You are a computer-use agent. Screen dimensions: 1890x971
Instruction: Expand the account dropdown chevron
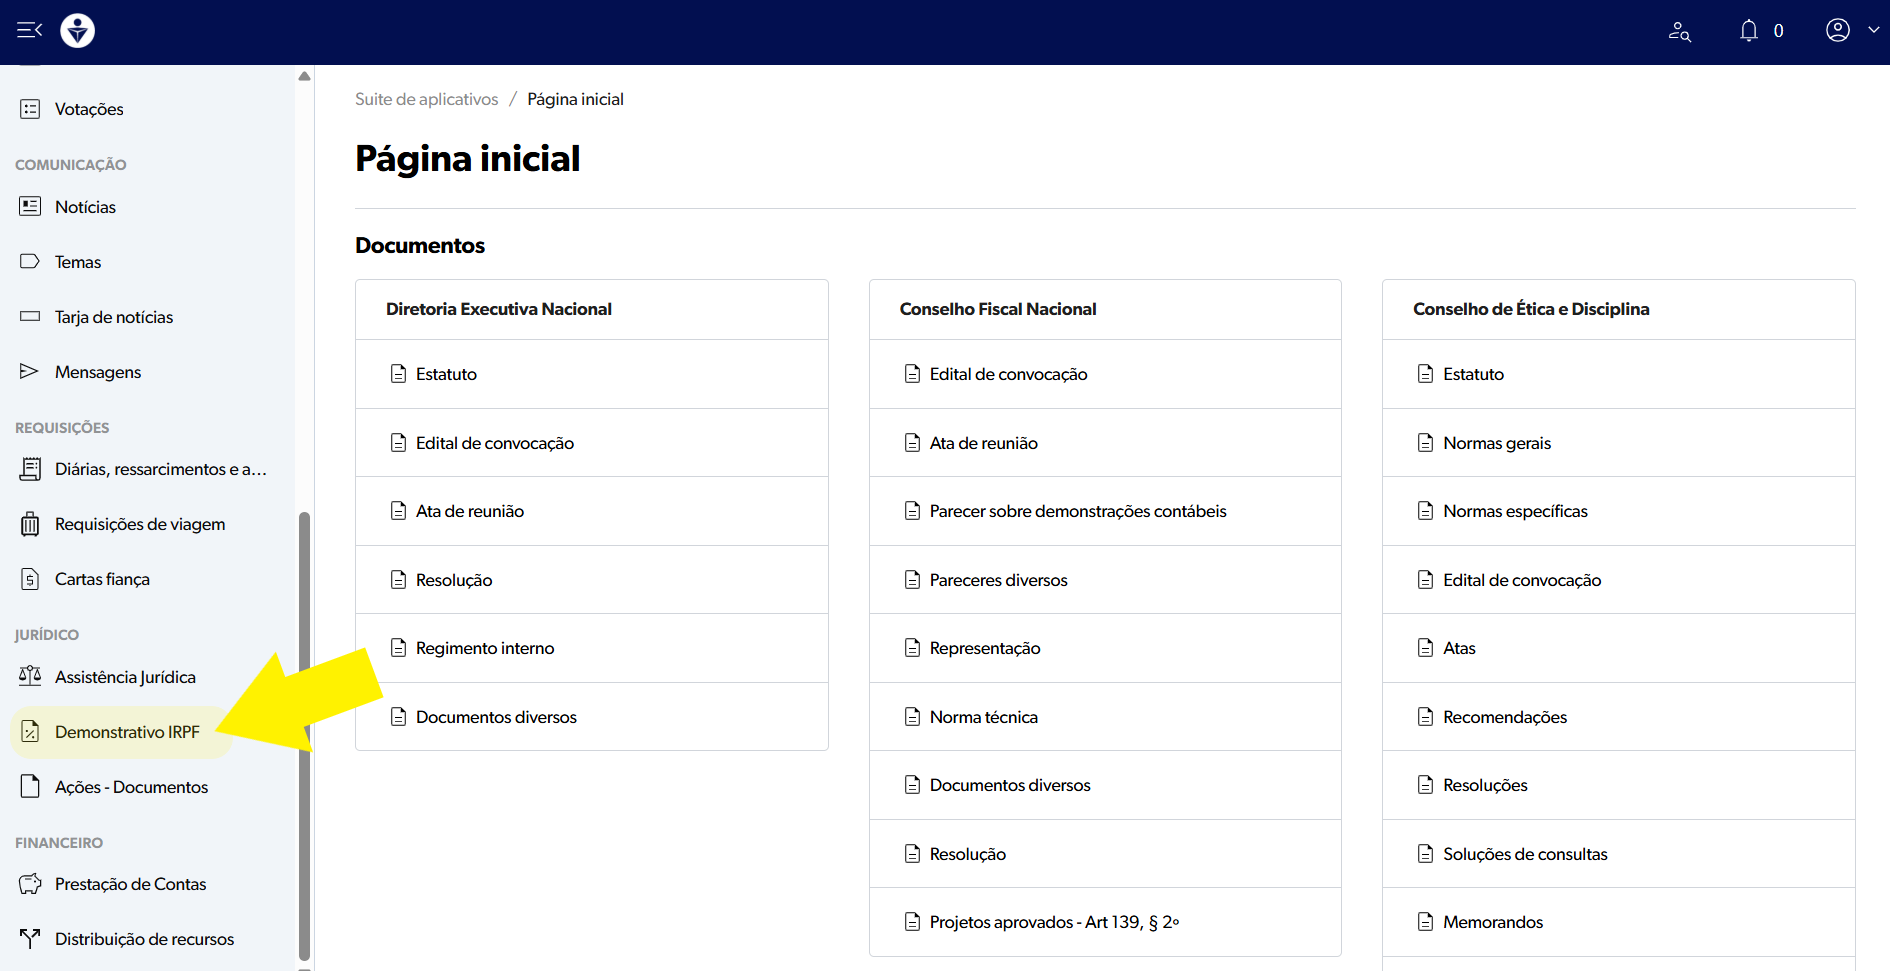1873,30
